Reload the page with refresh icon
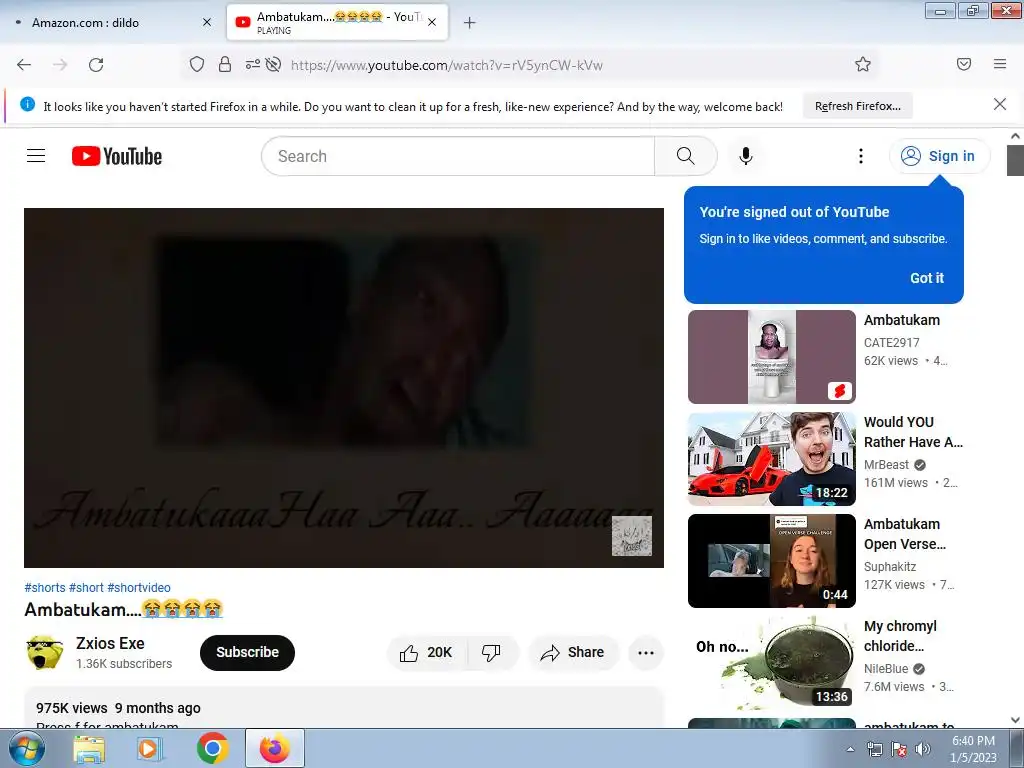This screenshot has height=768, width=1024. pos(96,65)
